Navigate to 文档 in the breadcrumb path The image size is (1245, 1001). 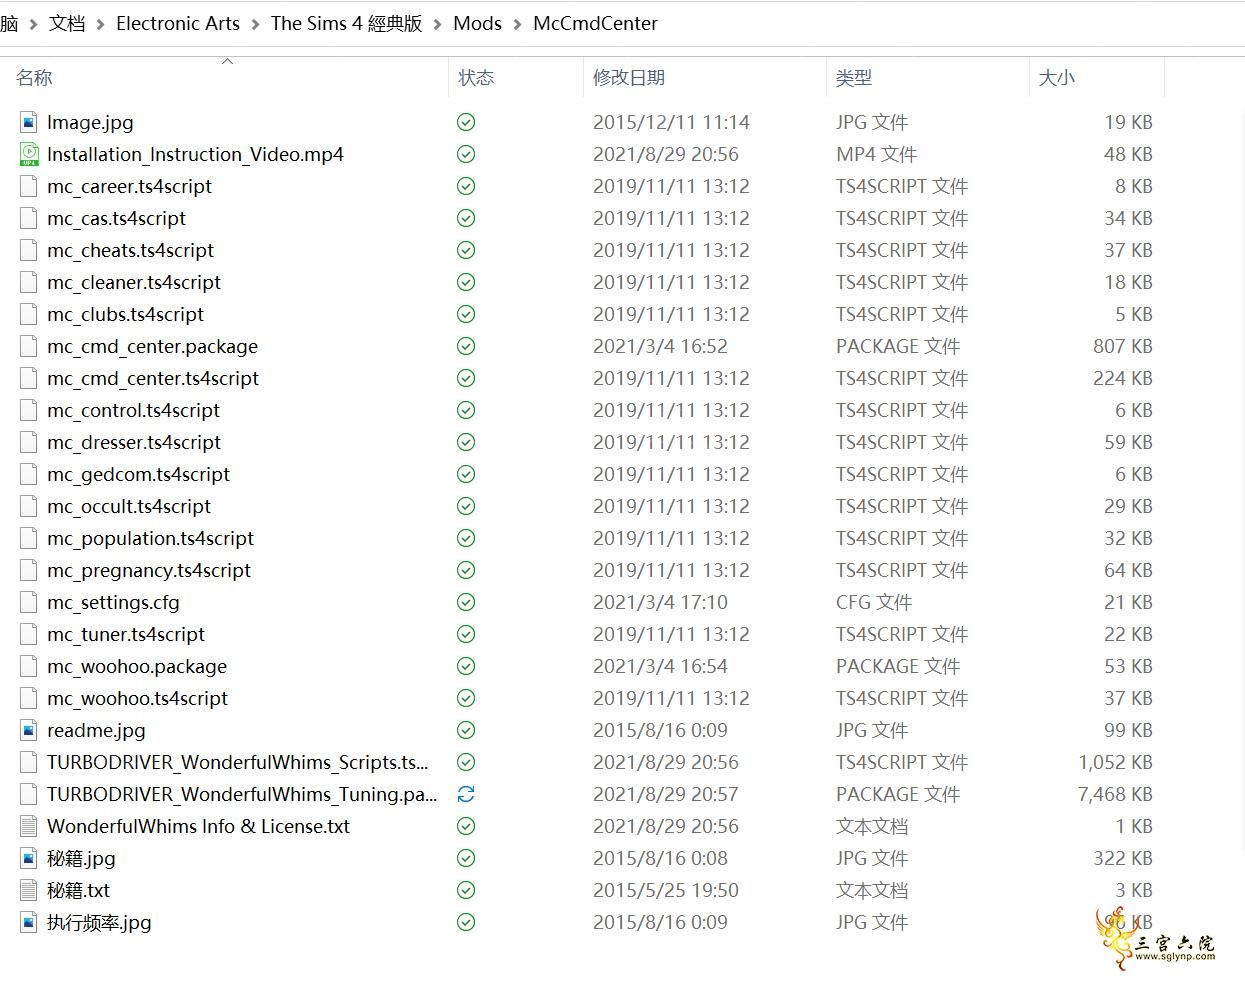coord(67,24)
